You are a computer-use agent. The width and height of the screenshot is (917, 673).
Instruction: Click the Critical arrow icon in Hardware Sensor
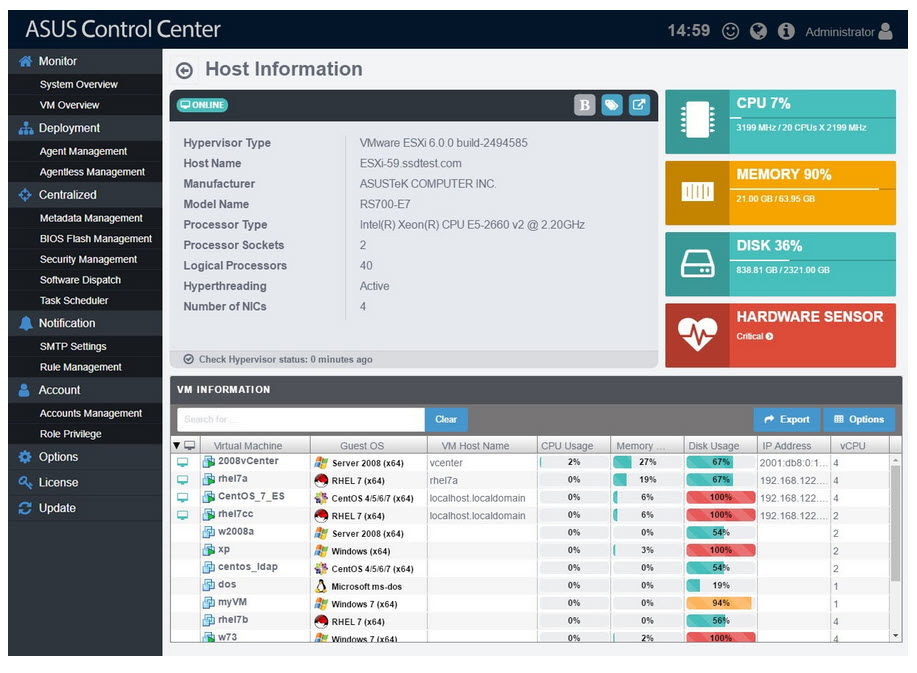(770, 336)
